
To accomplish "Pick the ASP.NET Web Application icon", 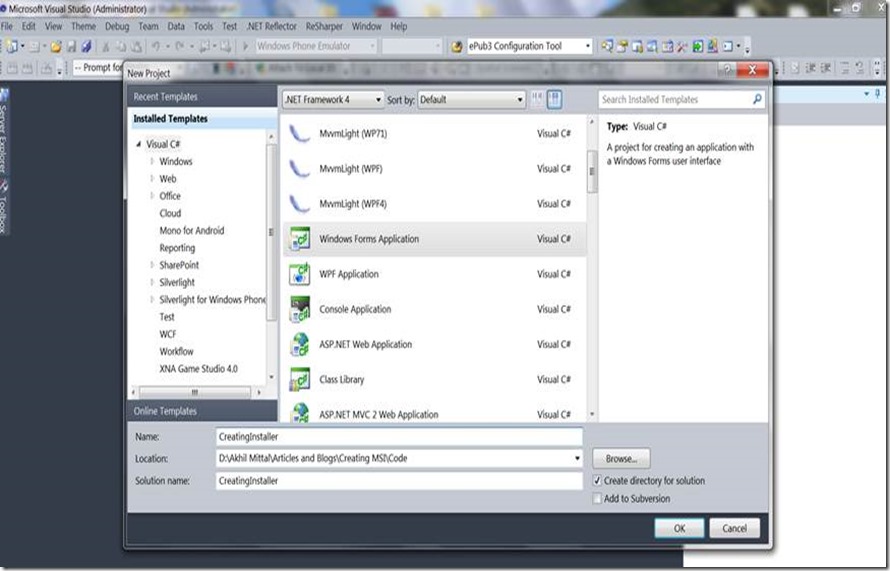I will click(299, 345).
